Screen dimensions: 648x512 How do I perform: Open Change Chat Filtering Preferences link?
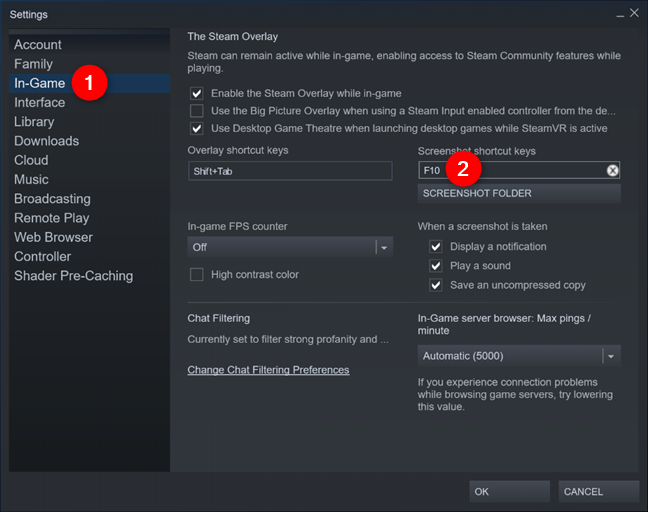(x=268, y=370)
